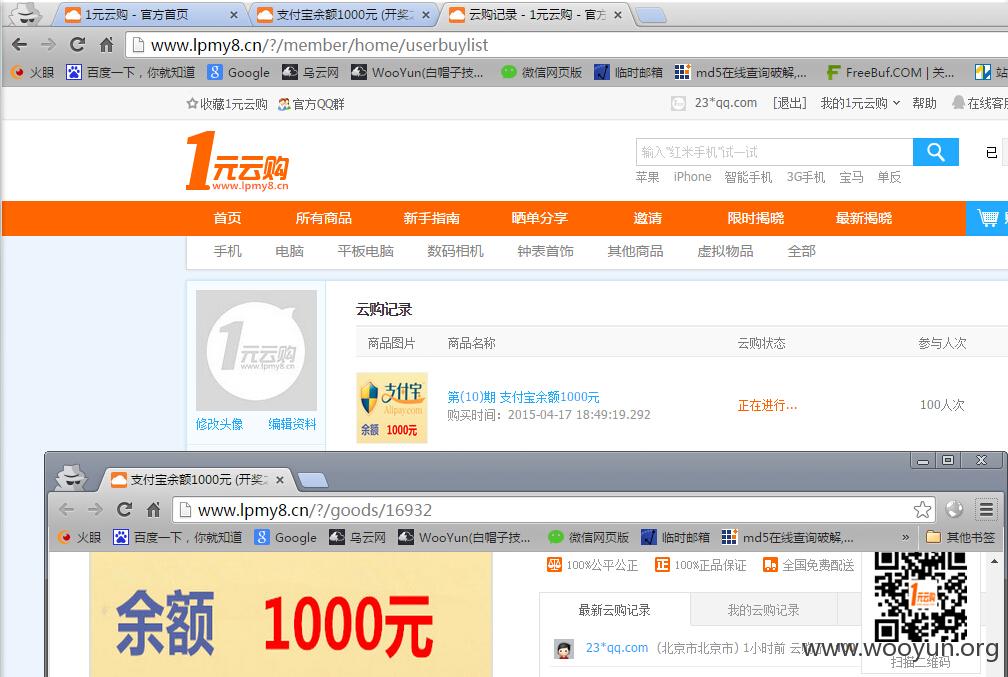Open the 乌云网 bookmark in the back window
The height and width of the screenshot is (677, 1008).
[310, 73]
